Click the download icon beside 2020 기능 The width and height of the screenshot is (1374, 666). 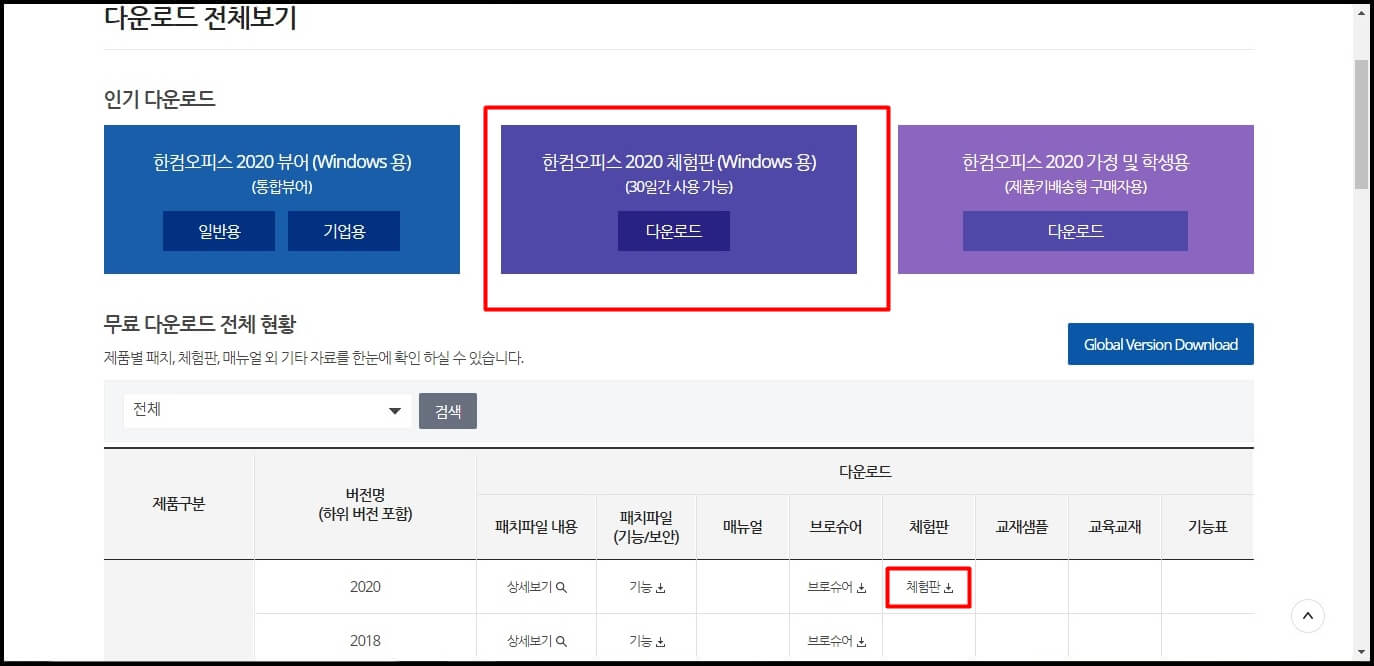click(x=661, y=588)
